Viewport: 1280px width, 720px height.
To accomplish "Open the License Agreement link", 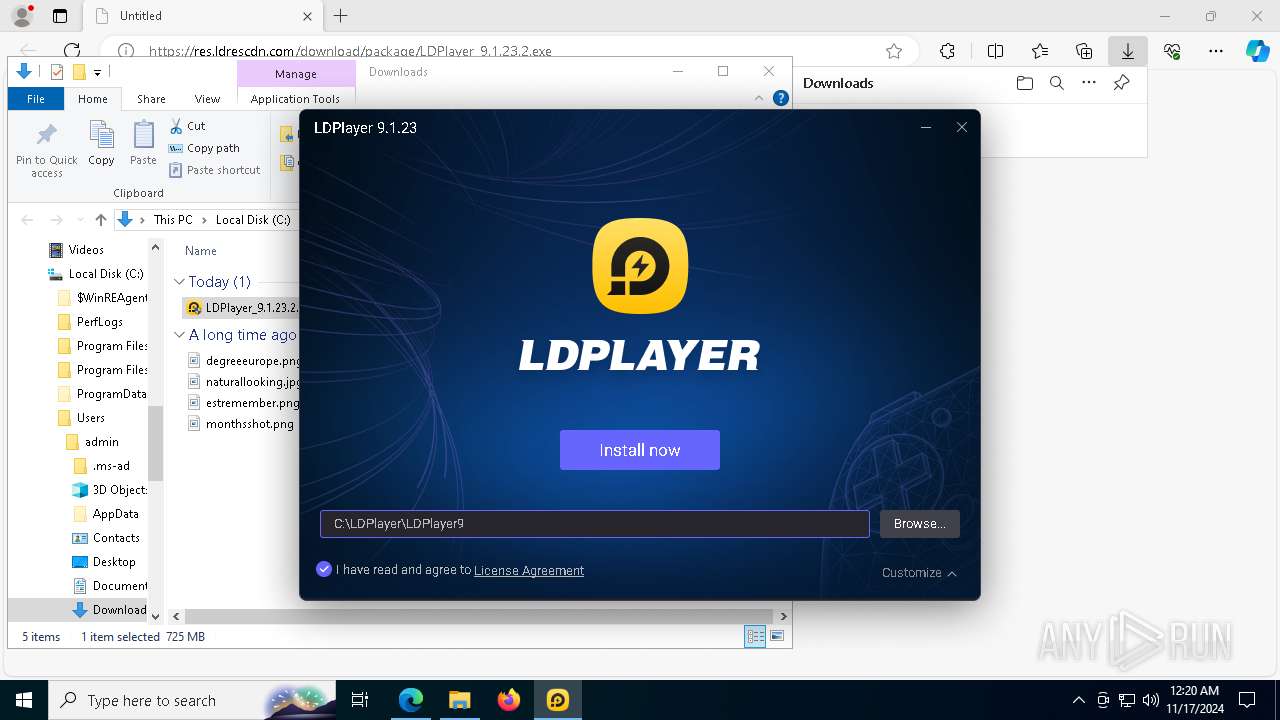I will point(529,570).
